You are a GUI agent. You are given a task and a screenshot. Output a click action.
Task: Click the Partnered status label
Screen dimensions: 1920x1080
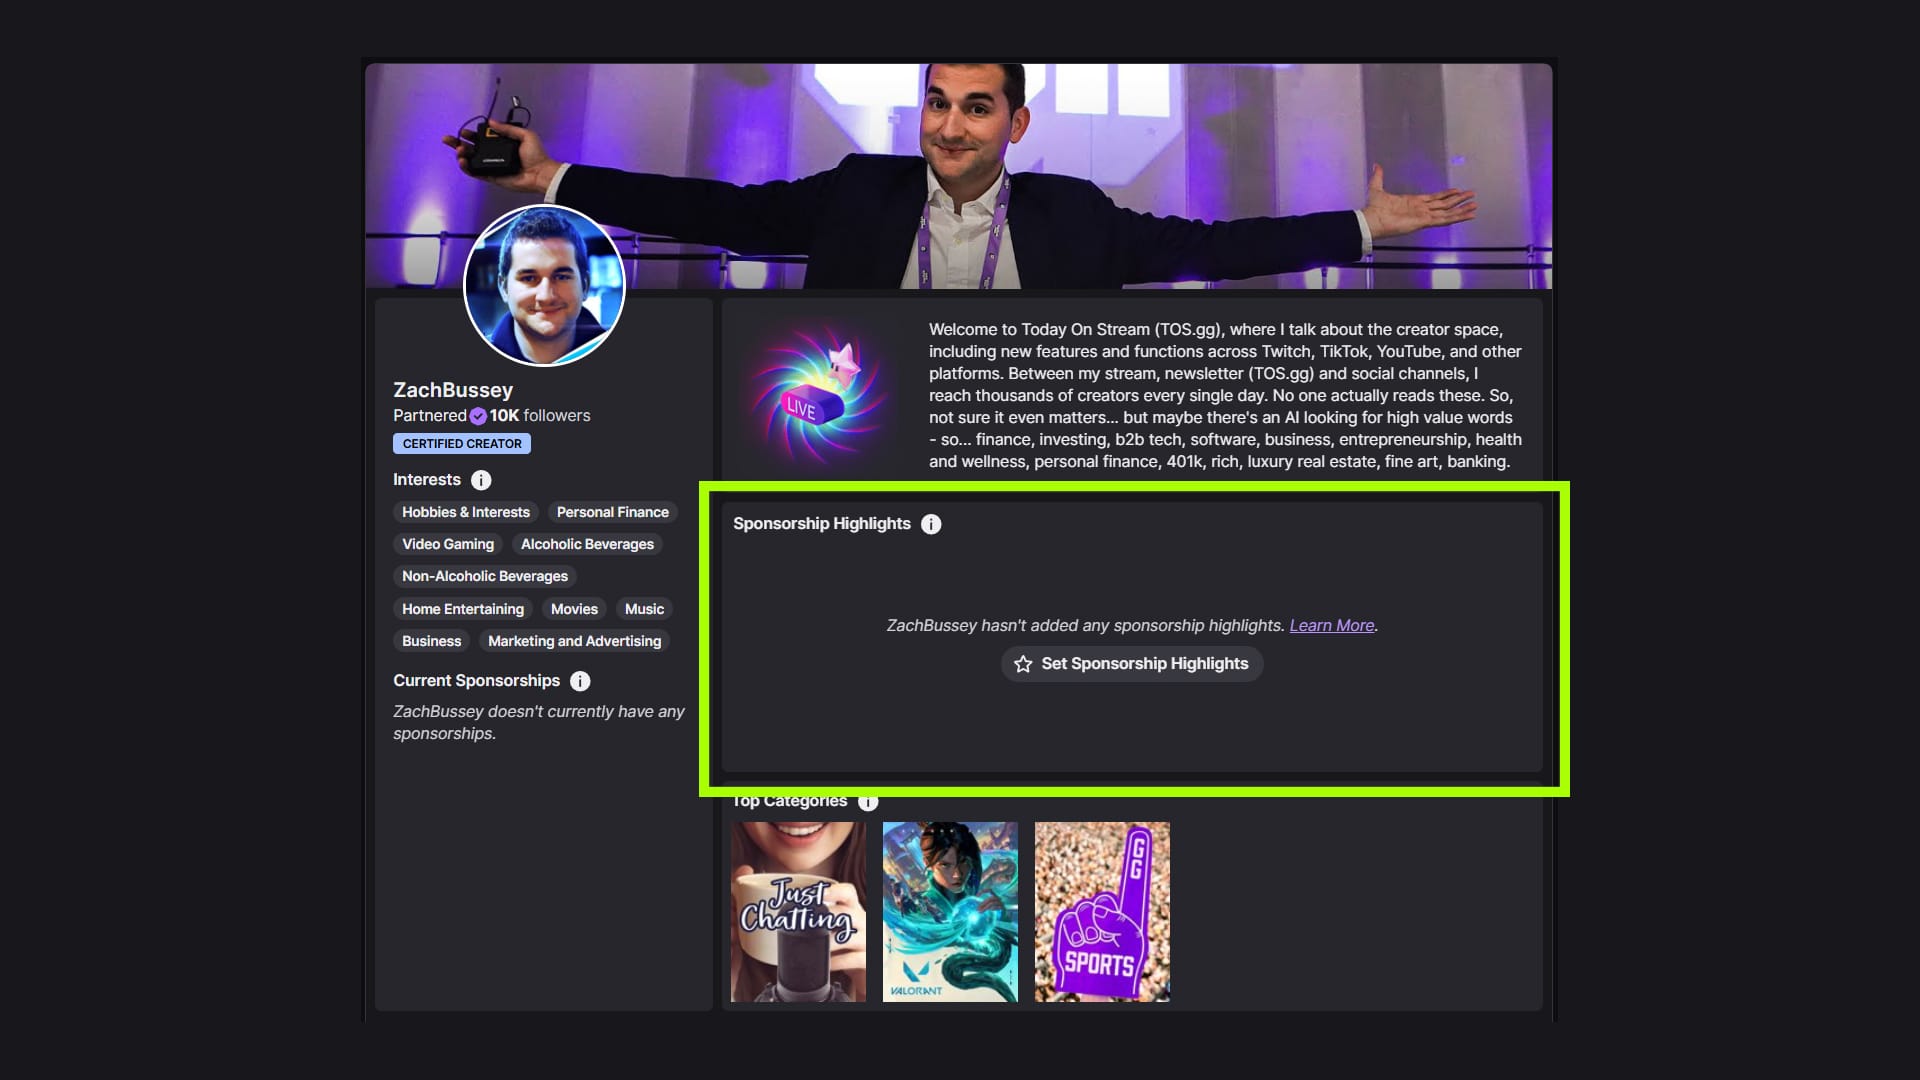pos(430,416)
